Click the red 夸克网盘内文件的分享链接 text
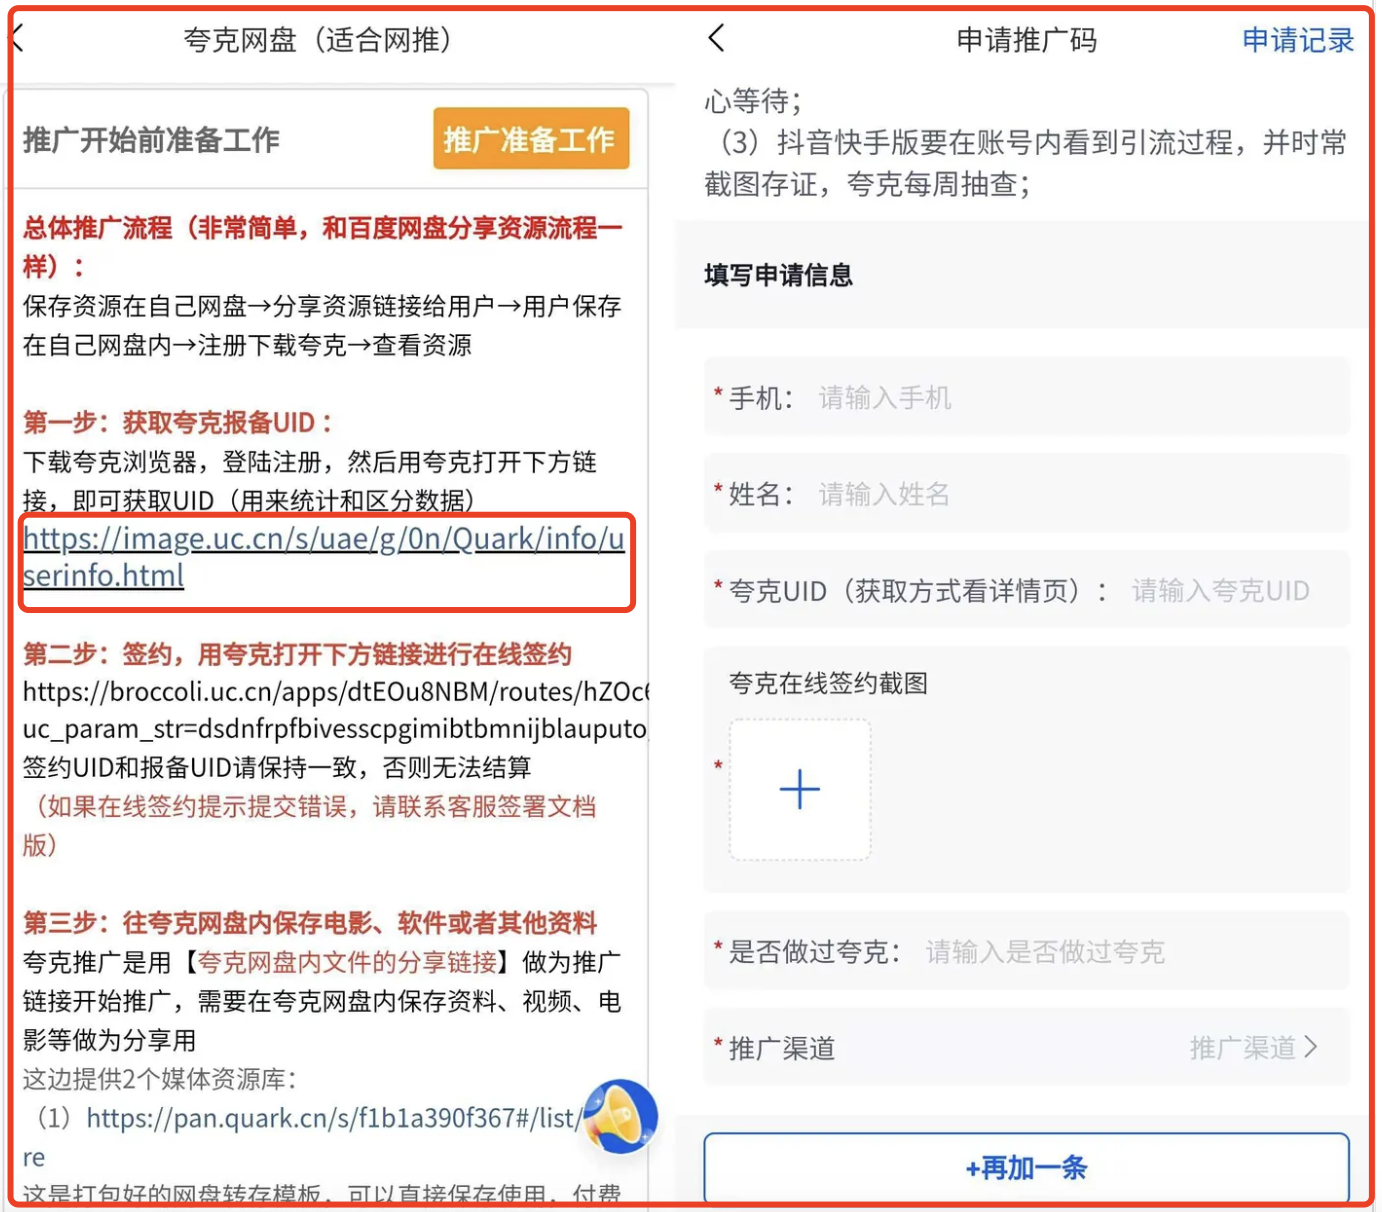Image resolution: width=1382 pixels, height=1212 pixels. (x=347, y=962)
